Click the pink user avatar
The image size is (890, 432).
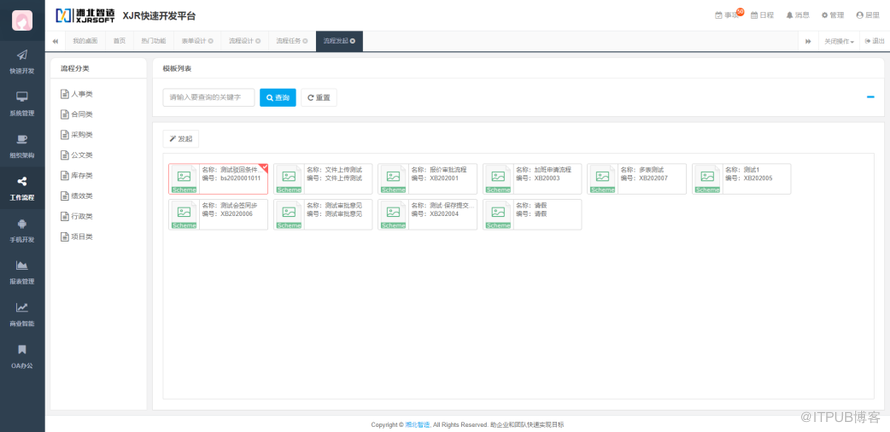[x=22, y=20]
